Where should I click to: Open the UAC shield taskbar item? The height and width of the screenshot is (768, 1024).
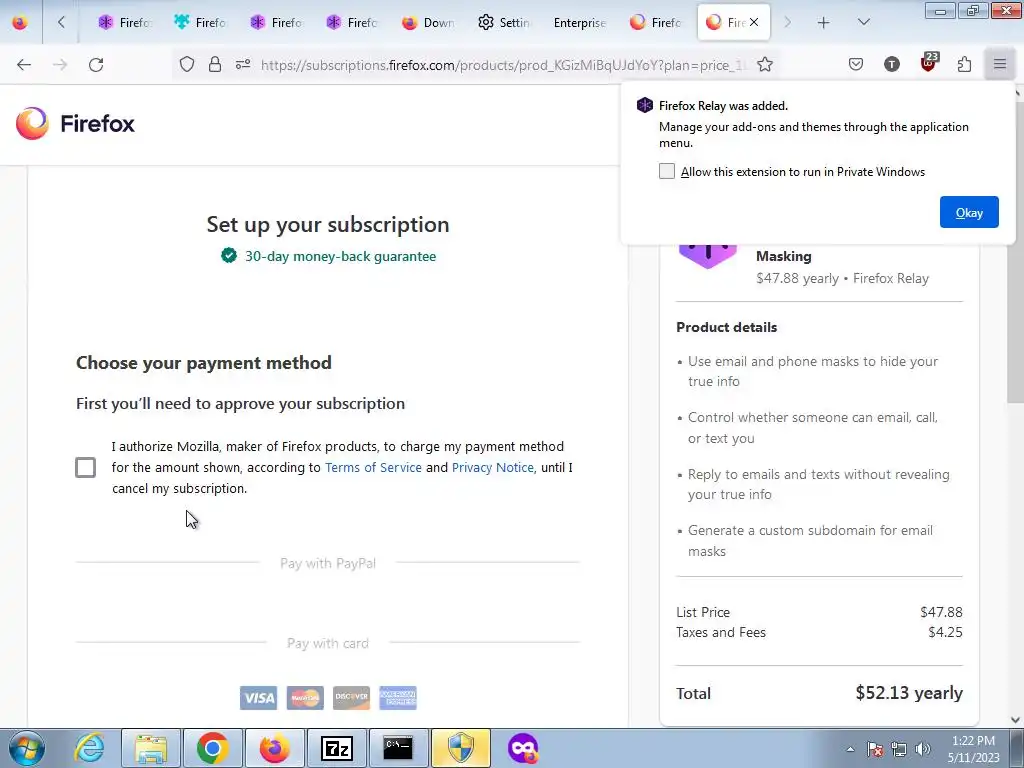pyautogui.click(x=460, y=748)
